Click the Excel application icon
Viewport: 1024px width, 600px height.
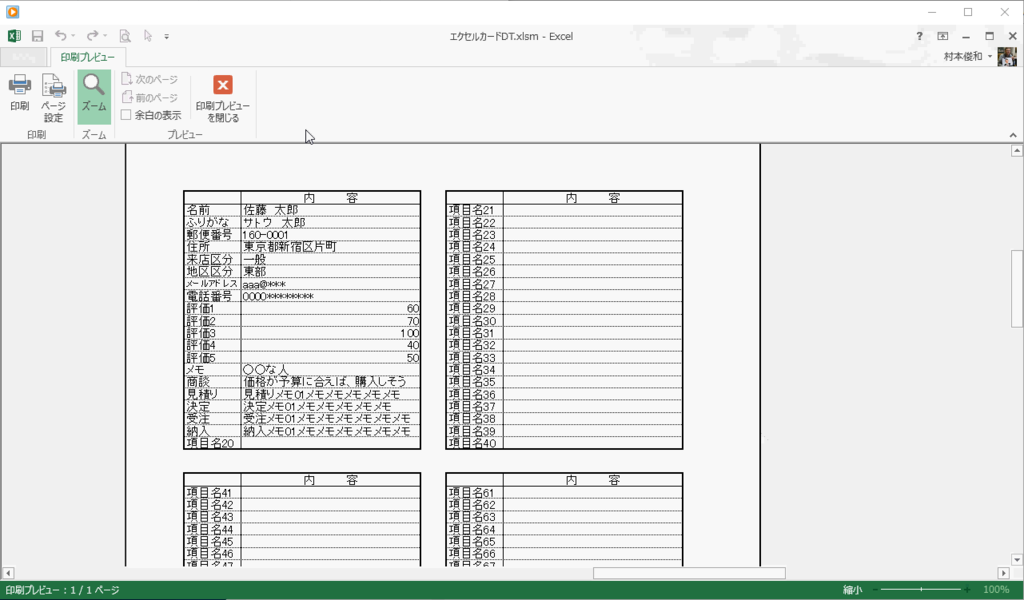point(14,36)
